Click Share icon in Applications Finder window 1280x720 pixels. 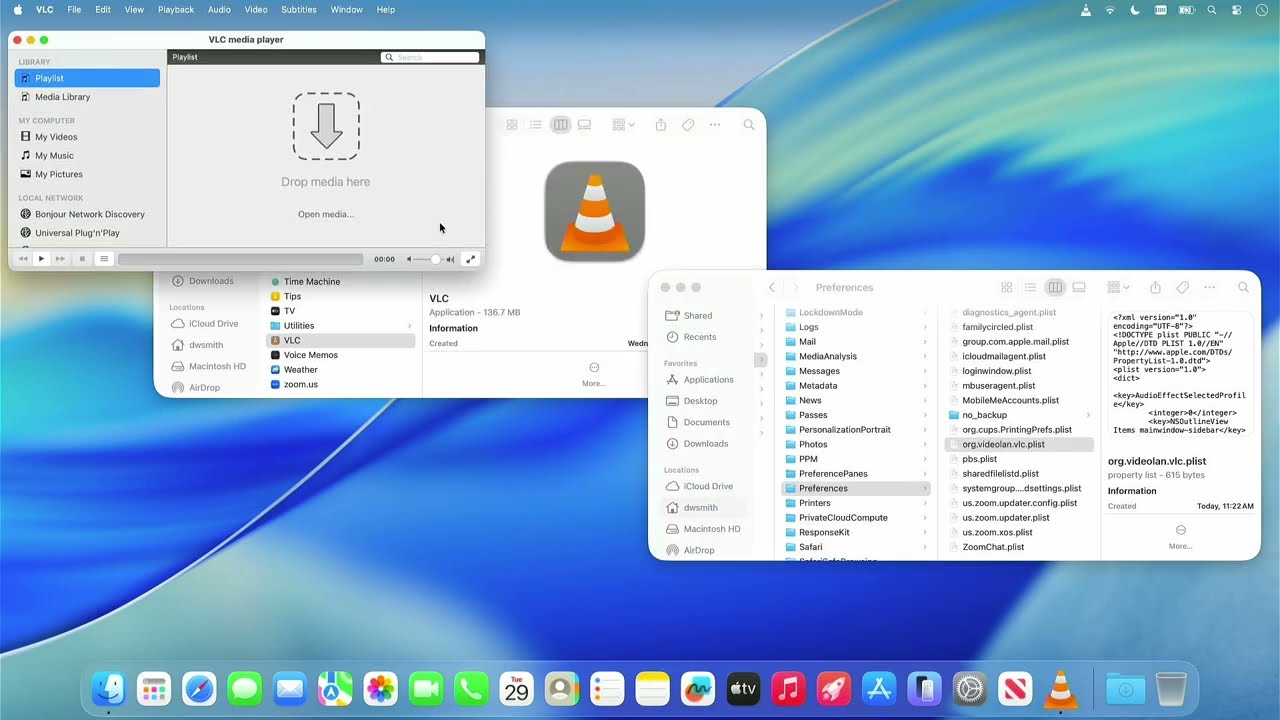[x=660, y=125]
